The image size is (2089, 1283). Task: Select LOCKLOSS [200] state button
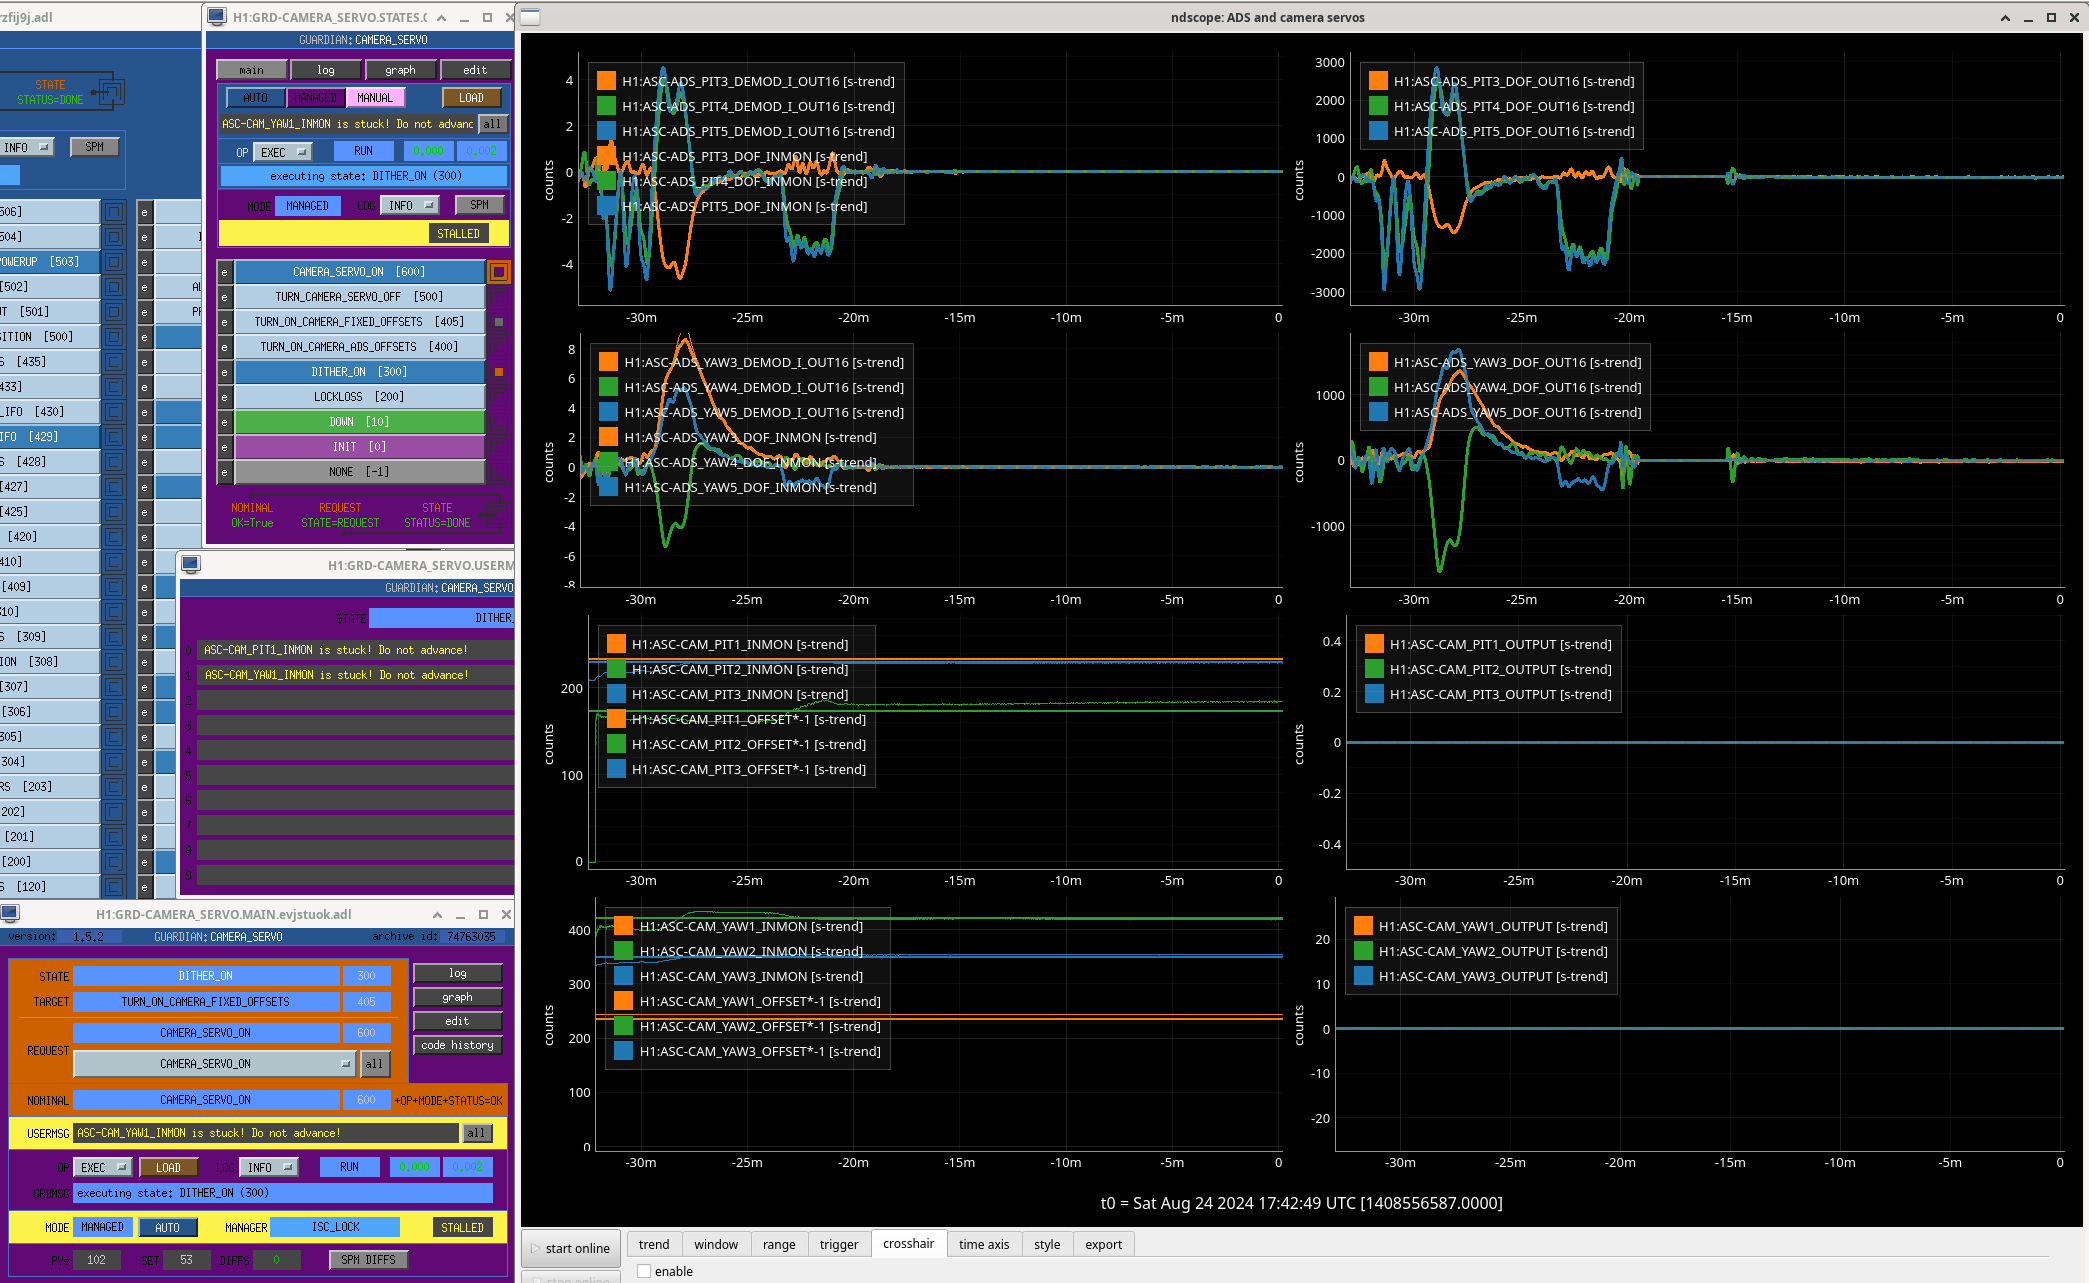[360, 397]
